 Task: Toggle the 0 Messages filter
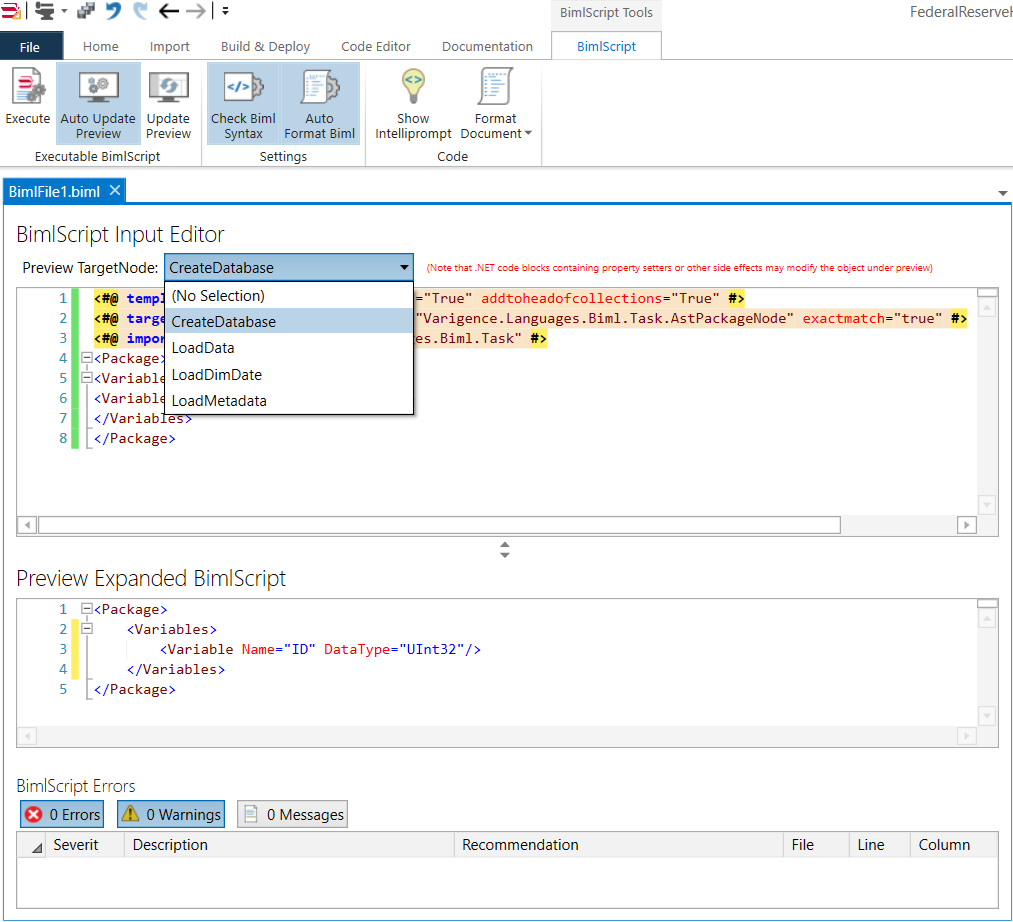click(x=291, y=814)
